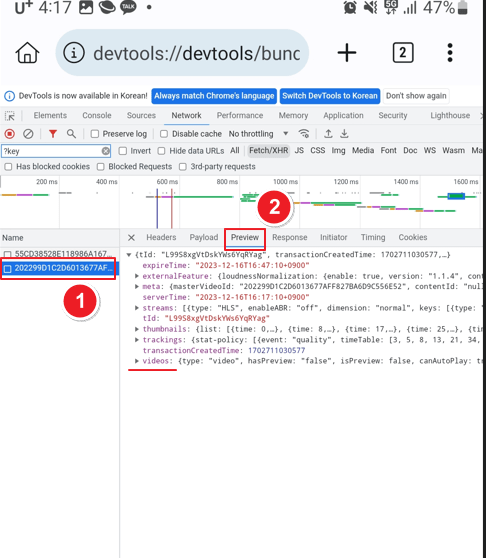486x558 pixels.
Task: Open the tab switcher showing 2
Action: click(403, 53)
